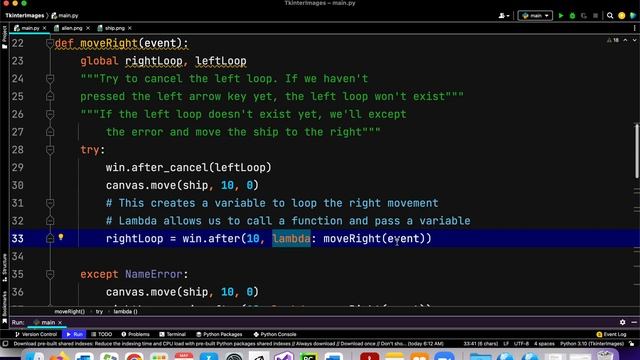Screen dimensions: 640x360
Task: Click the highlighted lambda keyword on line 33
Action: point(291,238)
